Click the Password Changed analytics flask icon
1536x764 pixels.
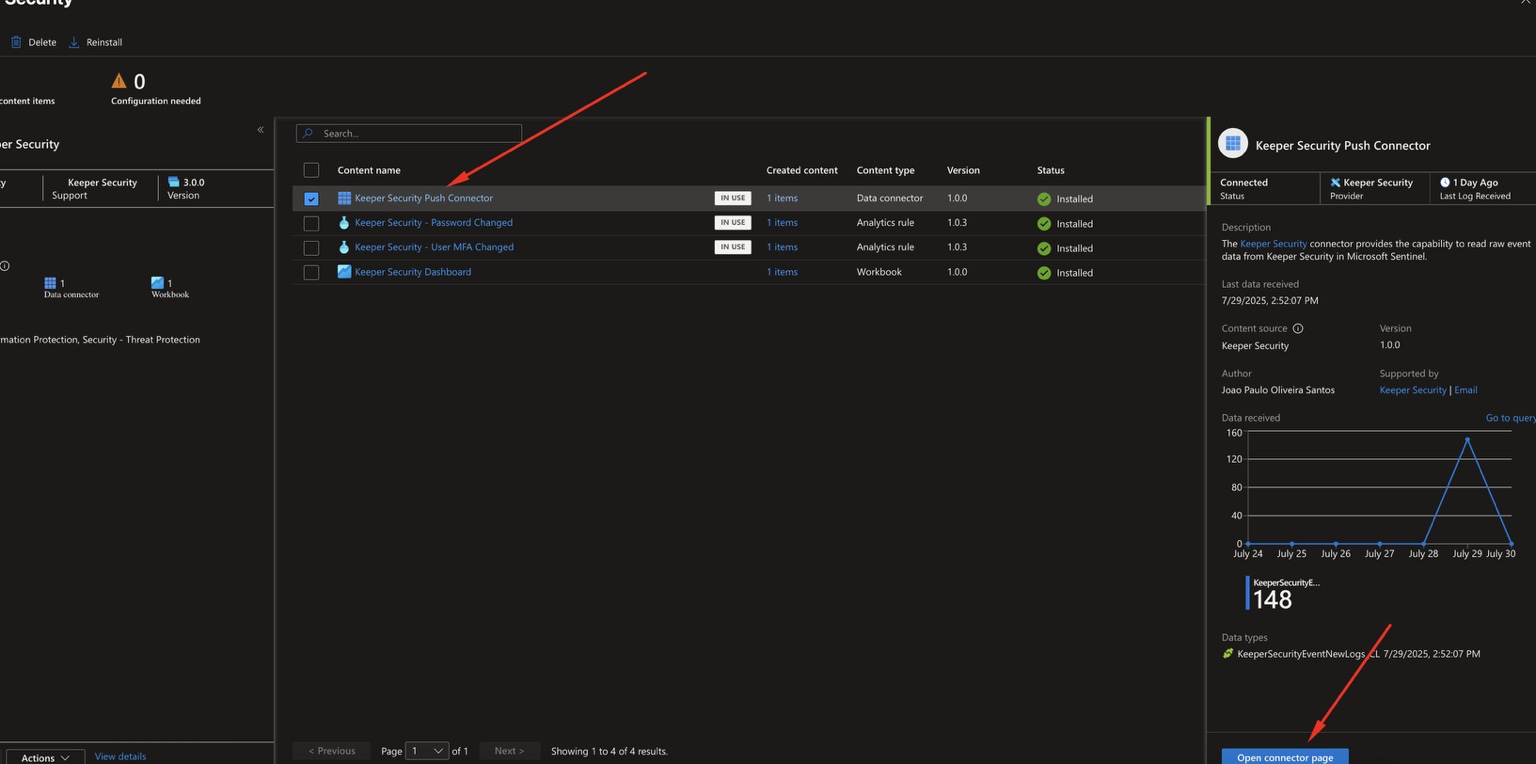pos(344,223)
